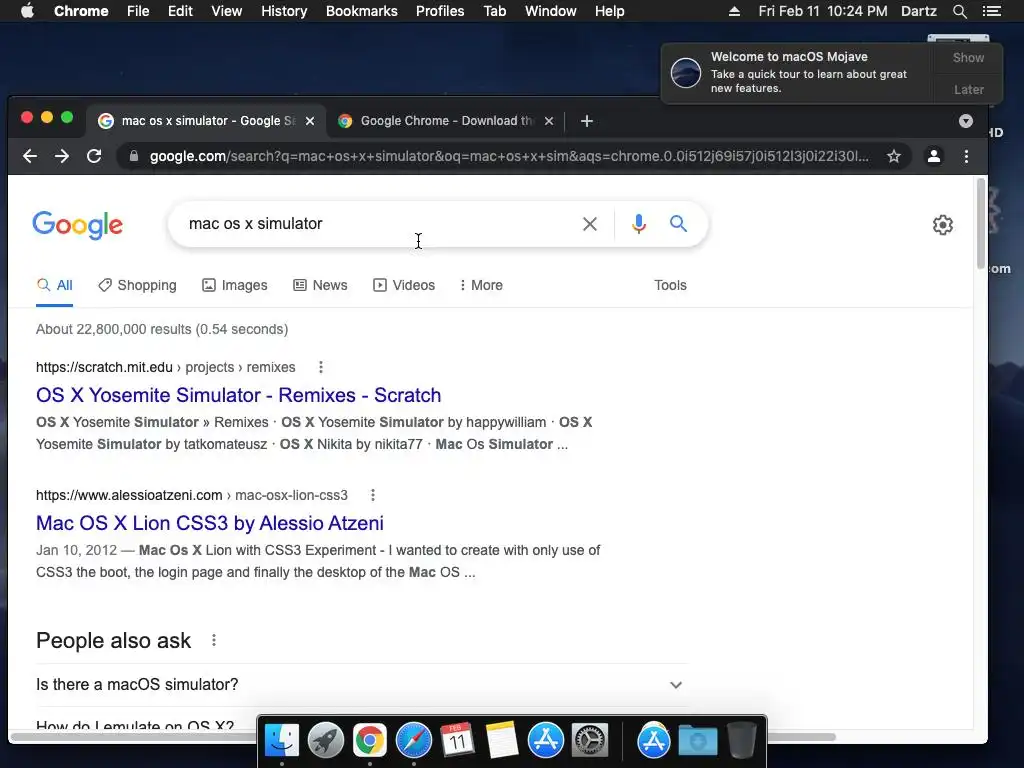The image size is (1024, 768).
Task: Open Launchpad from the Dock
Action: [326, 741]
